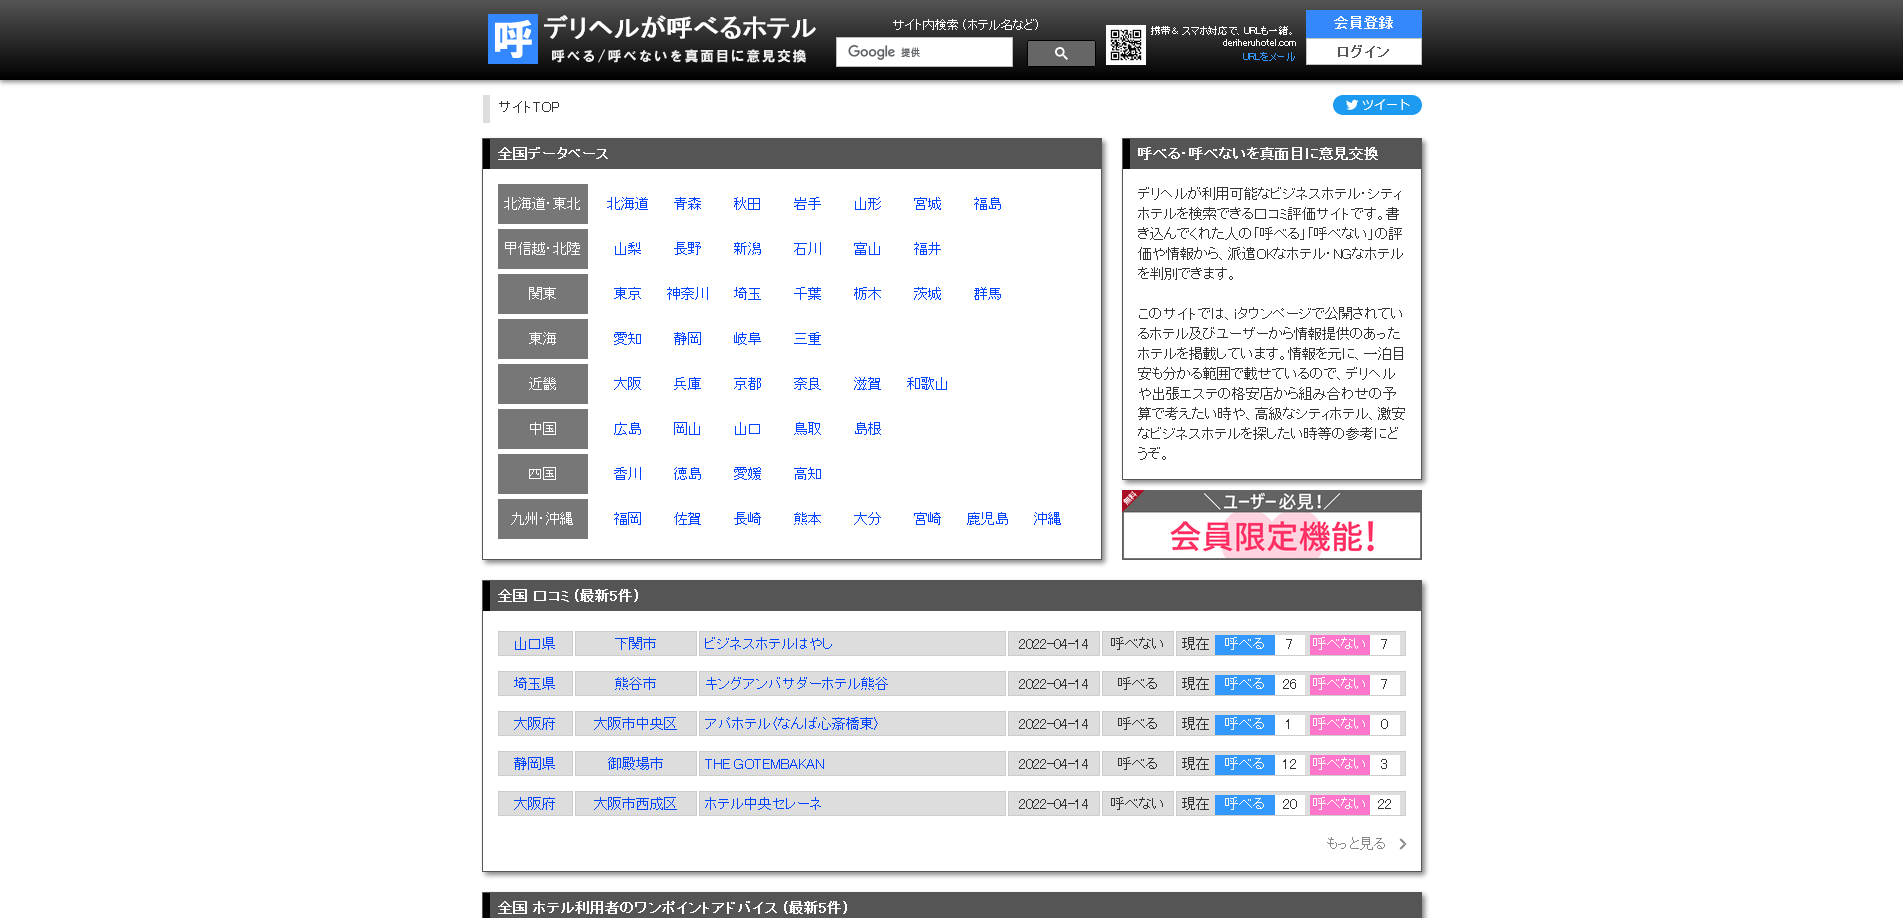Click blue 呼べる badge for ビジネスホテルはやし
This screenshot has height=918, width=1903.
tap(1244, 644)
